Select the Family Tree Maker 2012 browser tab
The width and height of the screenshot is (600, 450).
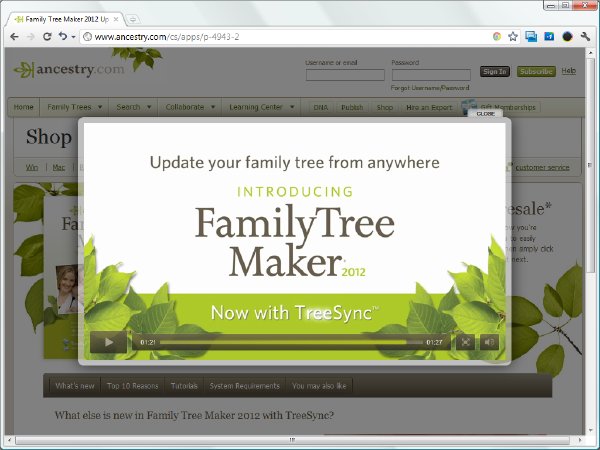pyautogui.click(x=65, y=19)
